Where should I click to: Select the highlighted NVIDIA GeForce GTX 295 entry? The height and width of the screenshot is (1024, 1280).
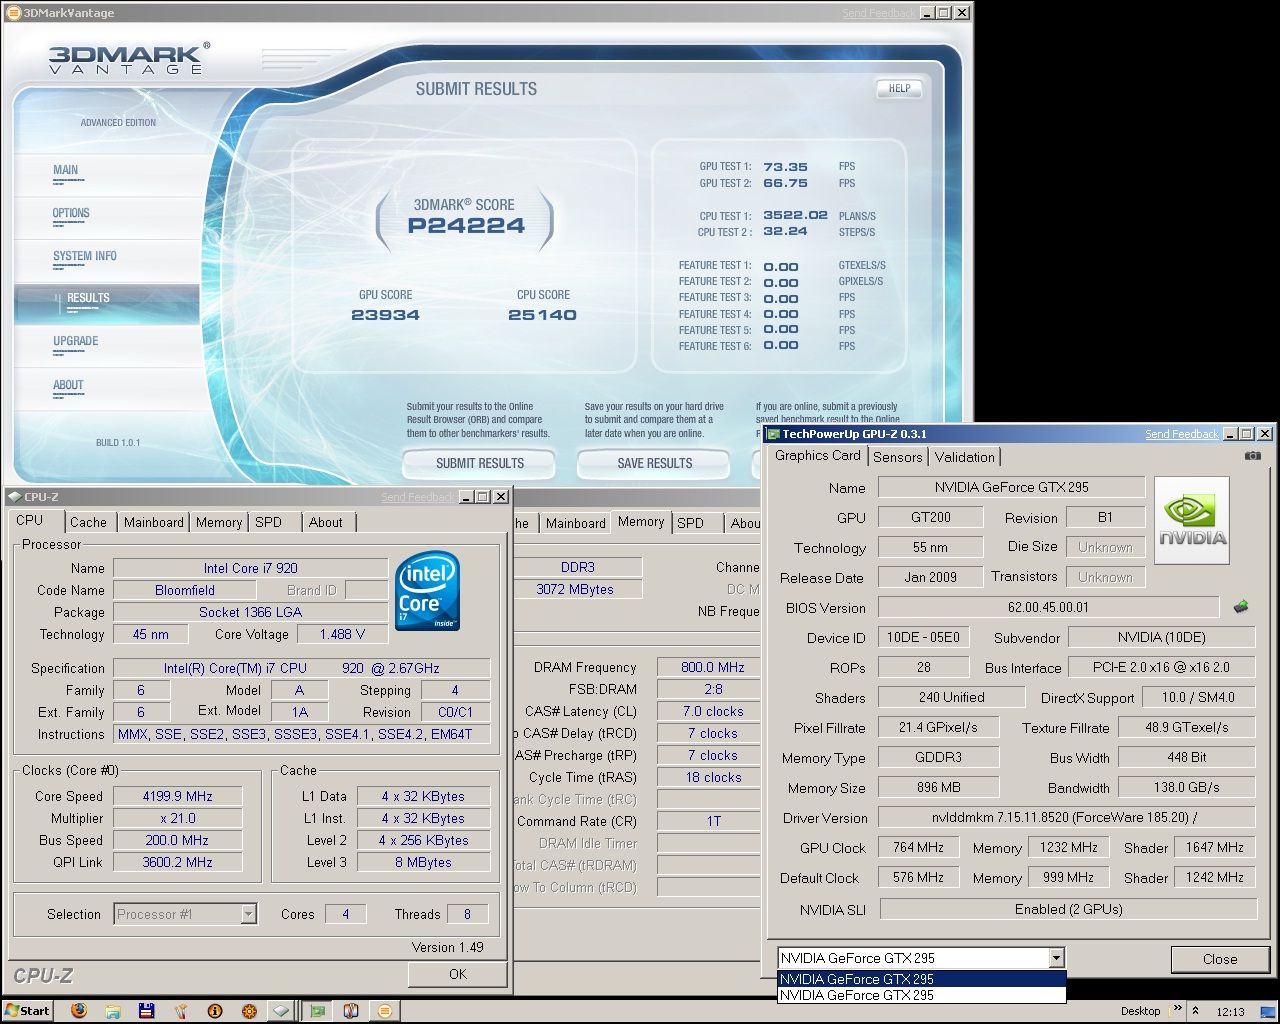[x=921, y=979]
